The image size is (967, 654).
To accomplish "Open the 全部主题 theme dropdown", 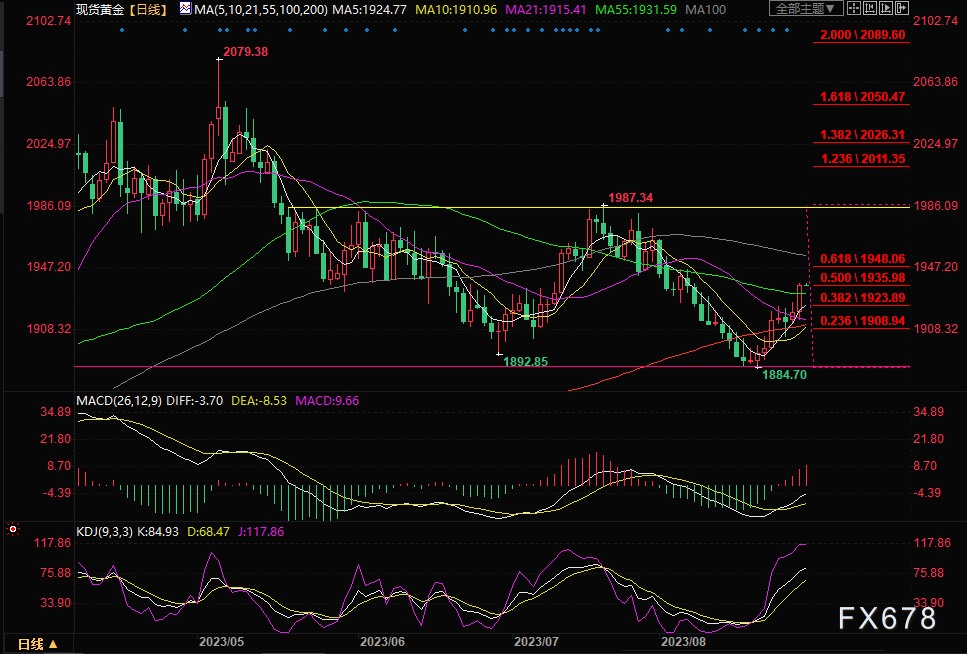I will pos(802,9).
